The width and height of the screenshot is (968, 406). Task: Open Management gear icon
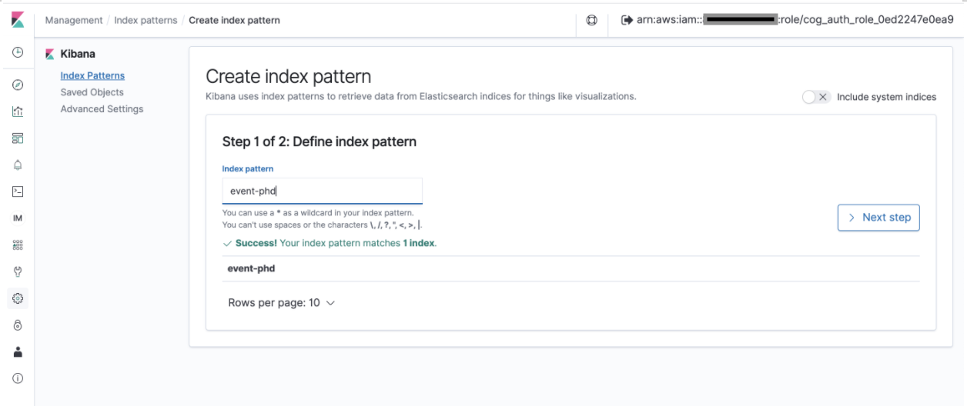point(17,299)
